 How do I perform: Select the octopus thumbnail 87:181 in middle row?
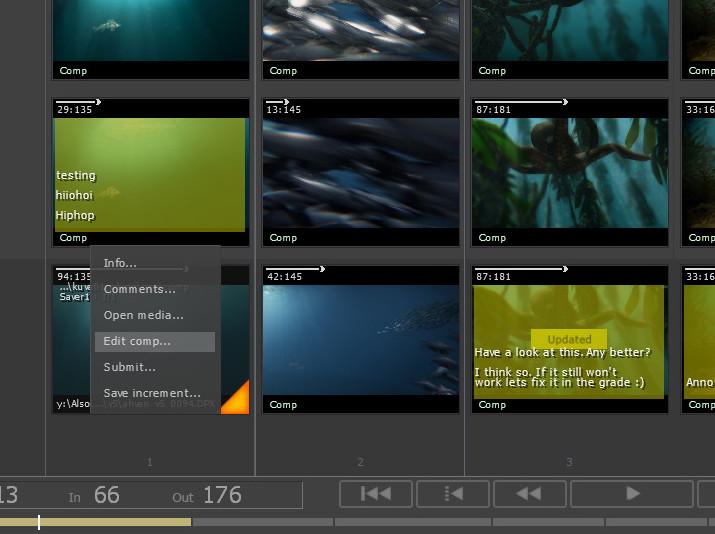point(570,173)
